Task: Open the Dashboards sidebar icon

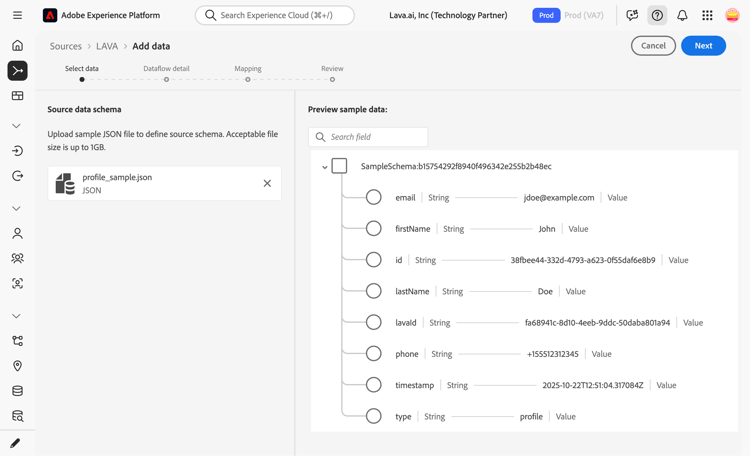Action: tap(17, 96)
